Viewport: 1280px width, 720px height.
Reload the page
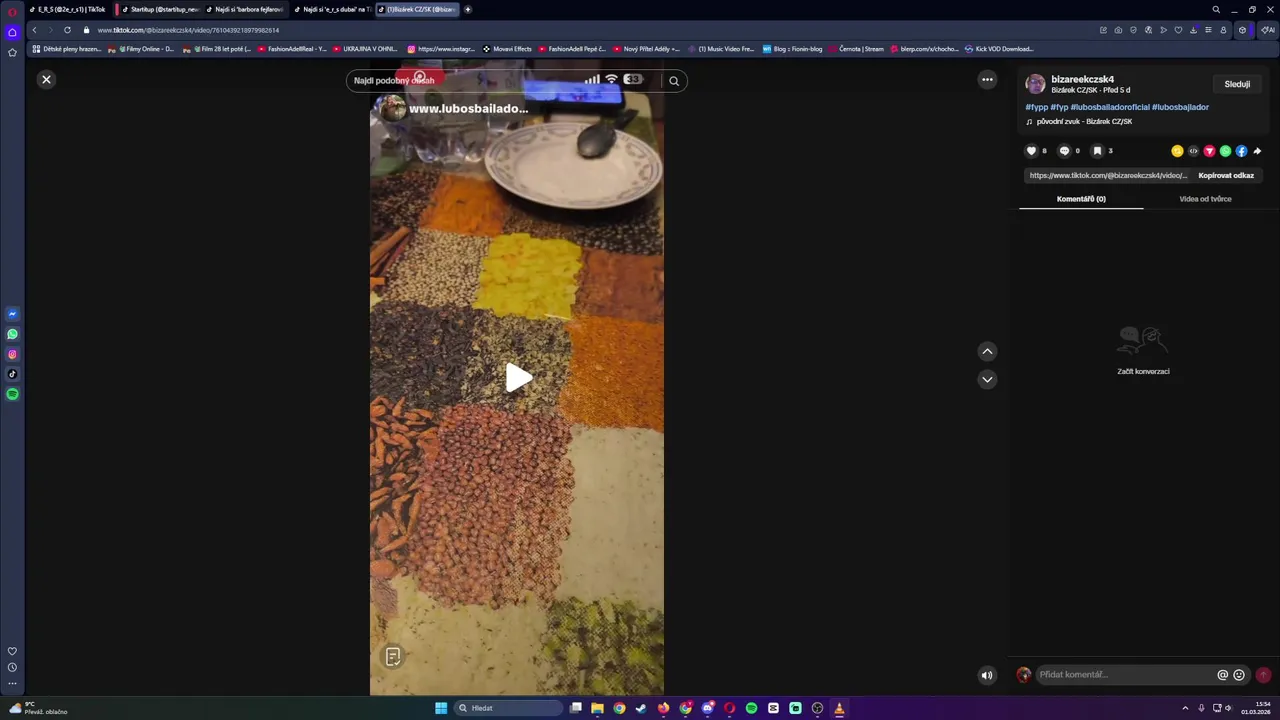67,30
